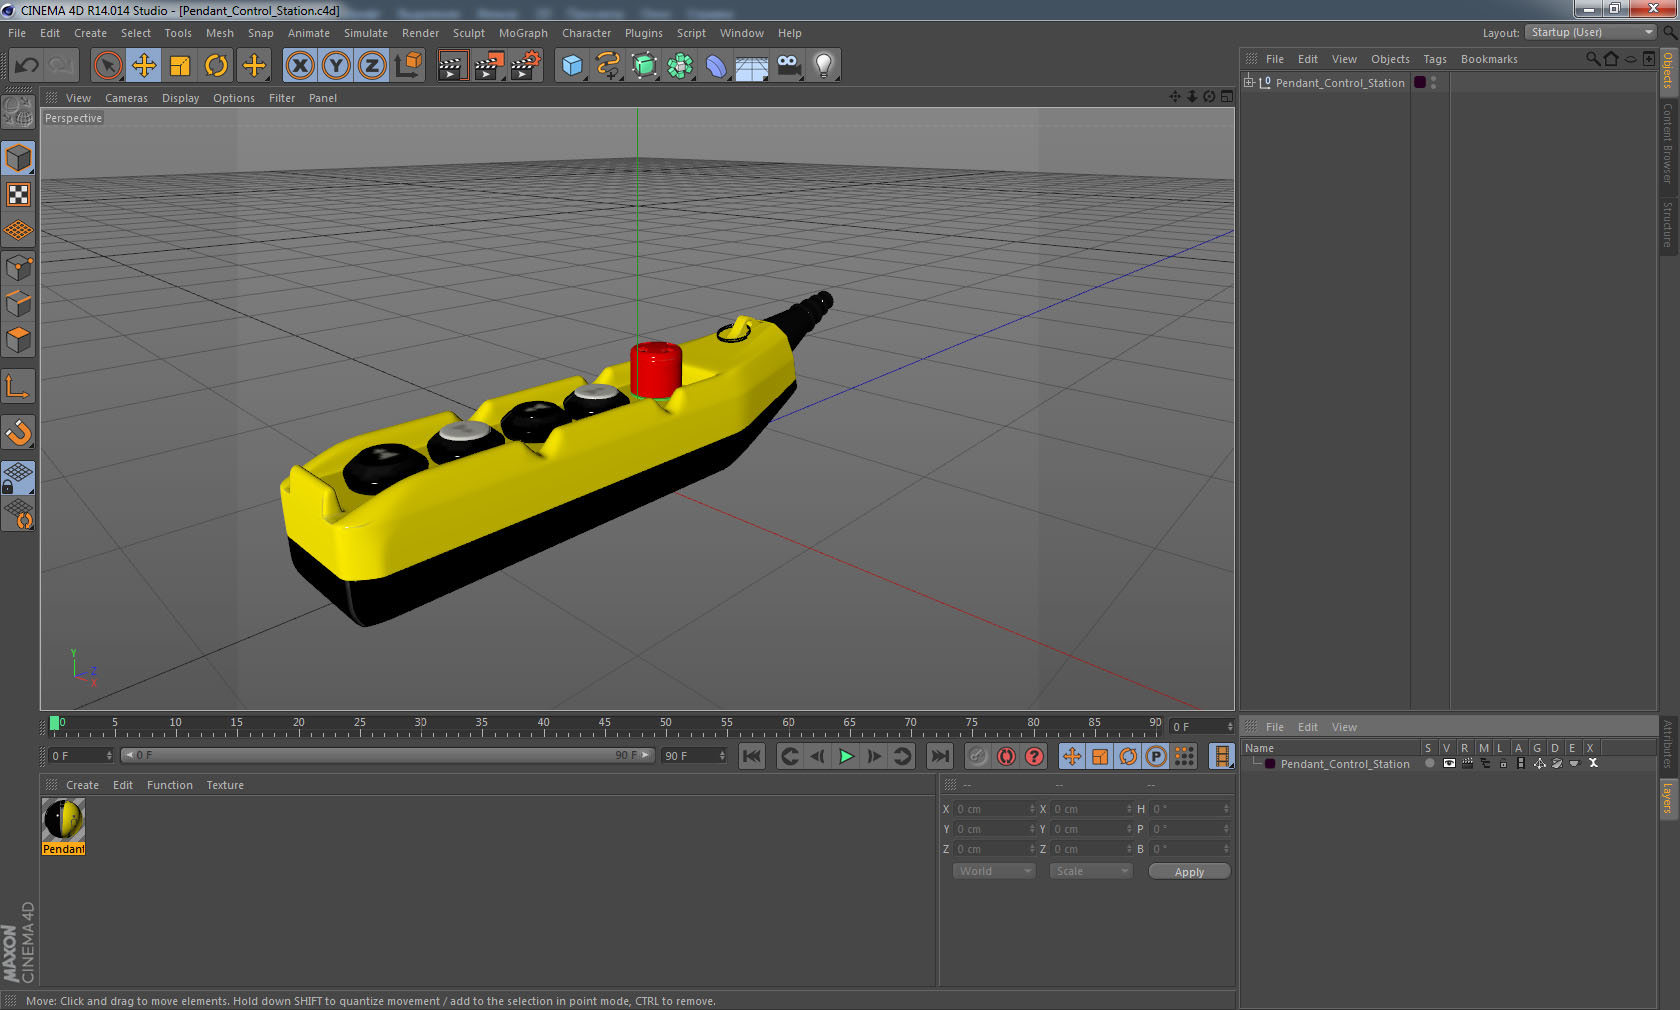
Task: Open the viewport Display menu
Action: pyautogui.click(x=180, y=98)
